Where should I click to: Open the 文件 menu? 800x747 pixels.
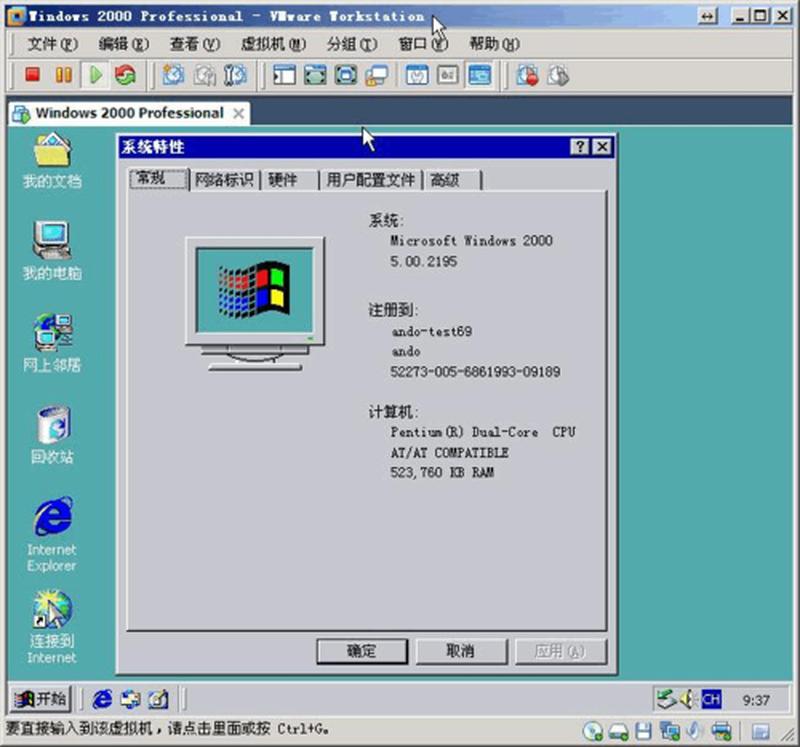[52, 44]
